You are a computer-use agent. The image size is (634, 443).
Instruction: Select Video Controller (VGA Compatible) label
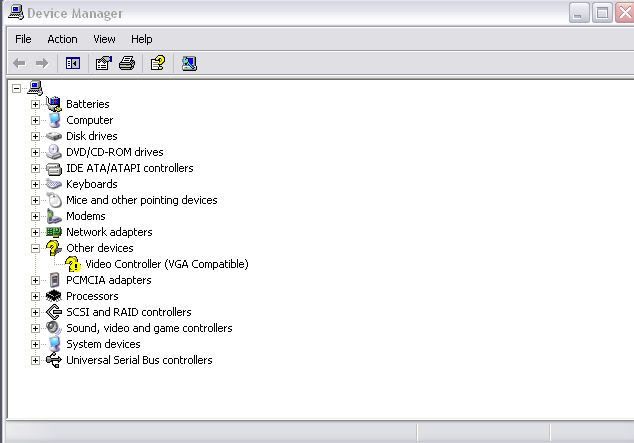pyautogui.click(x=167, y=264)
